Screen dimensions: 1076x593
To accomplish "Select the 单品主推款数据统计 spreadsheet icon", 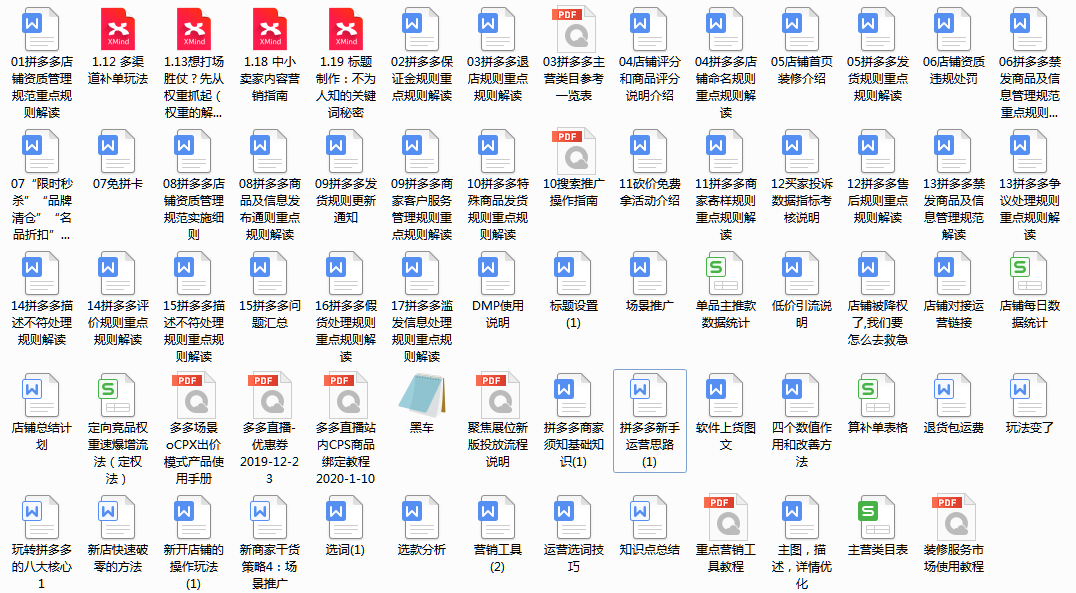I will pos(725,273).
